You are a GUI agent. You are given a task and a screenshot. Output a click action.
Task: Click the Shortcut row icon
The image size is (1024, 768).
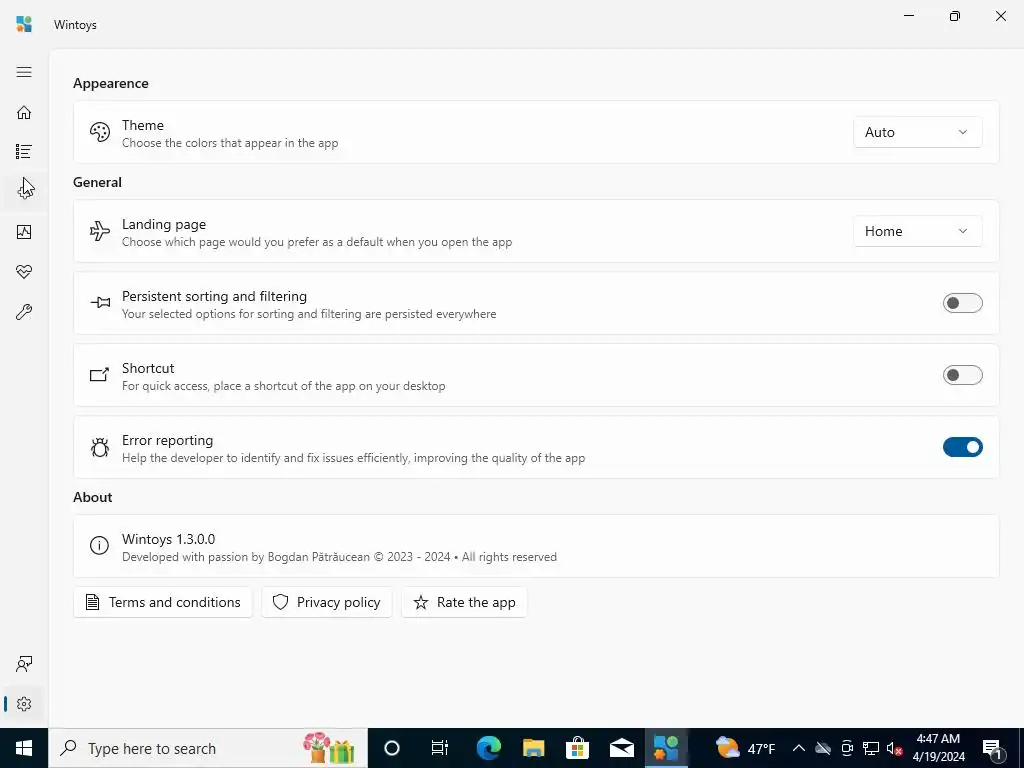coord(100,375)
